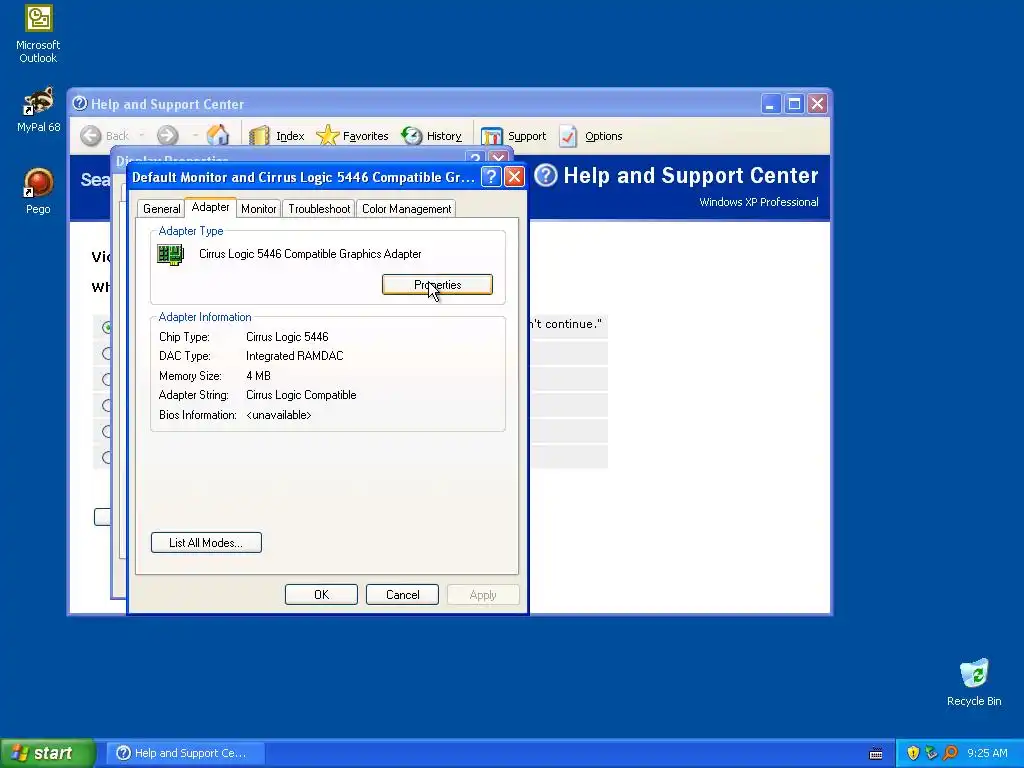
Task: Click the Forward arrow in Help Center toolbar
Action: coord(167,136)
